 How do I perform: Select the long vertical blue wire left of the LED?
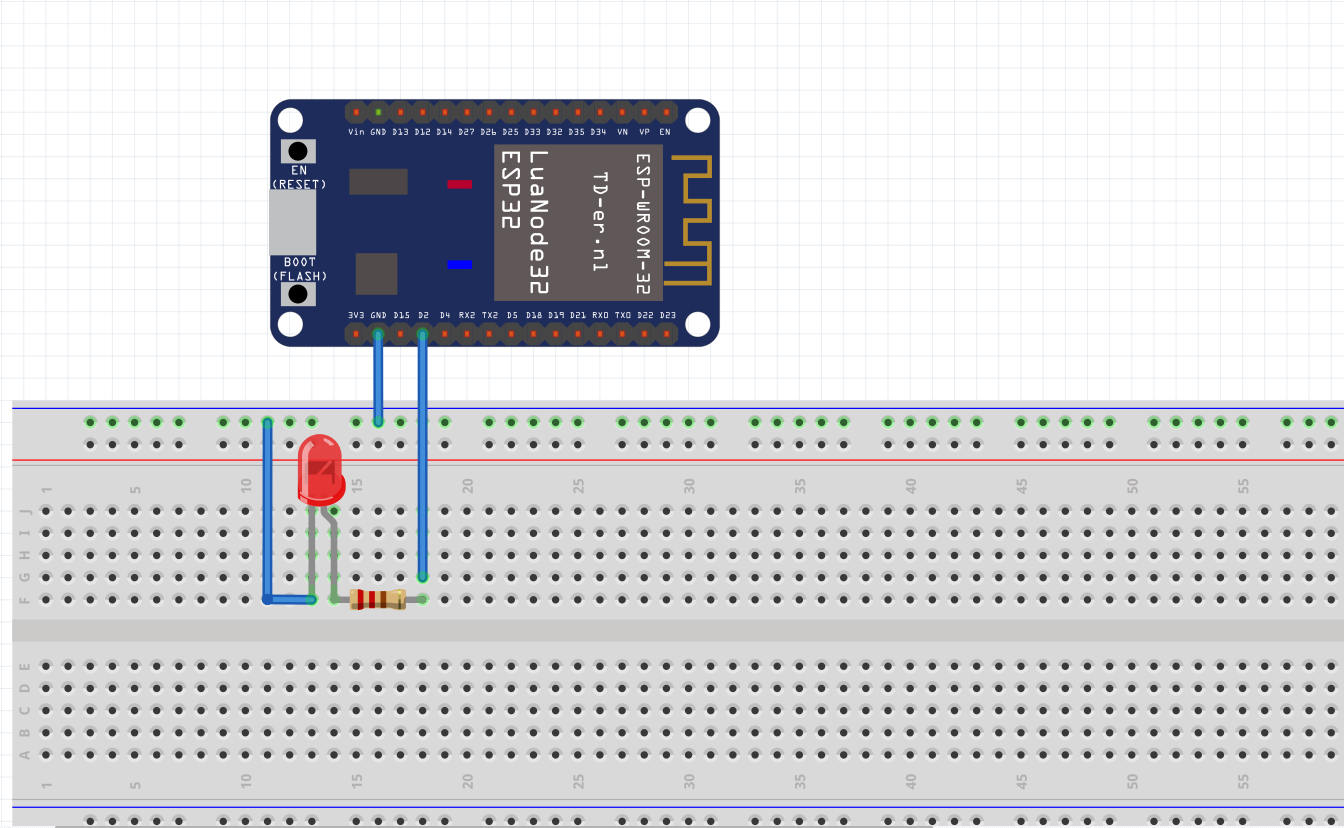point(267,510)
